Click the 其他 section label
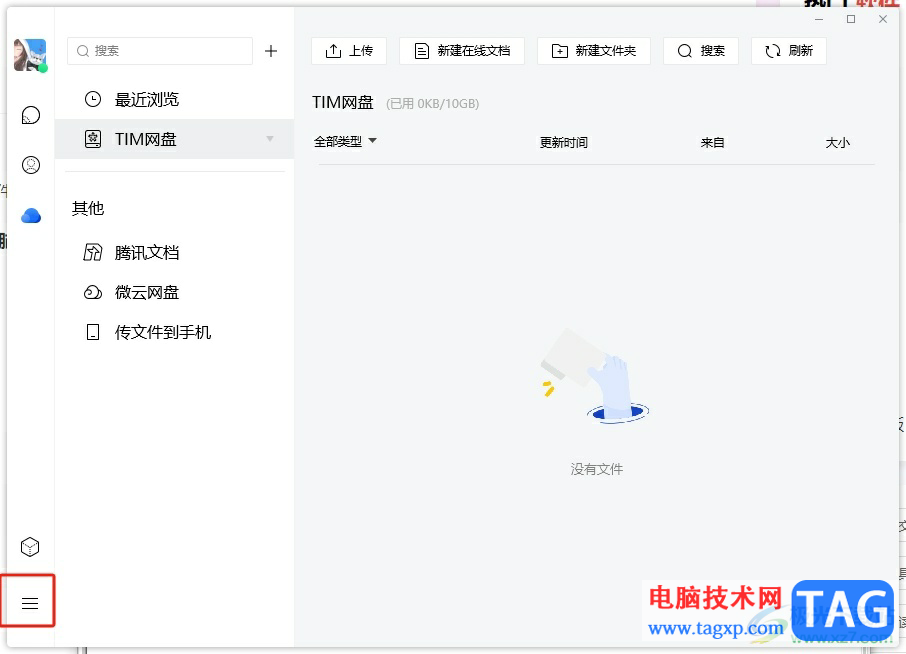906x654 pixels. (x=88, y=208)
